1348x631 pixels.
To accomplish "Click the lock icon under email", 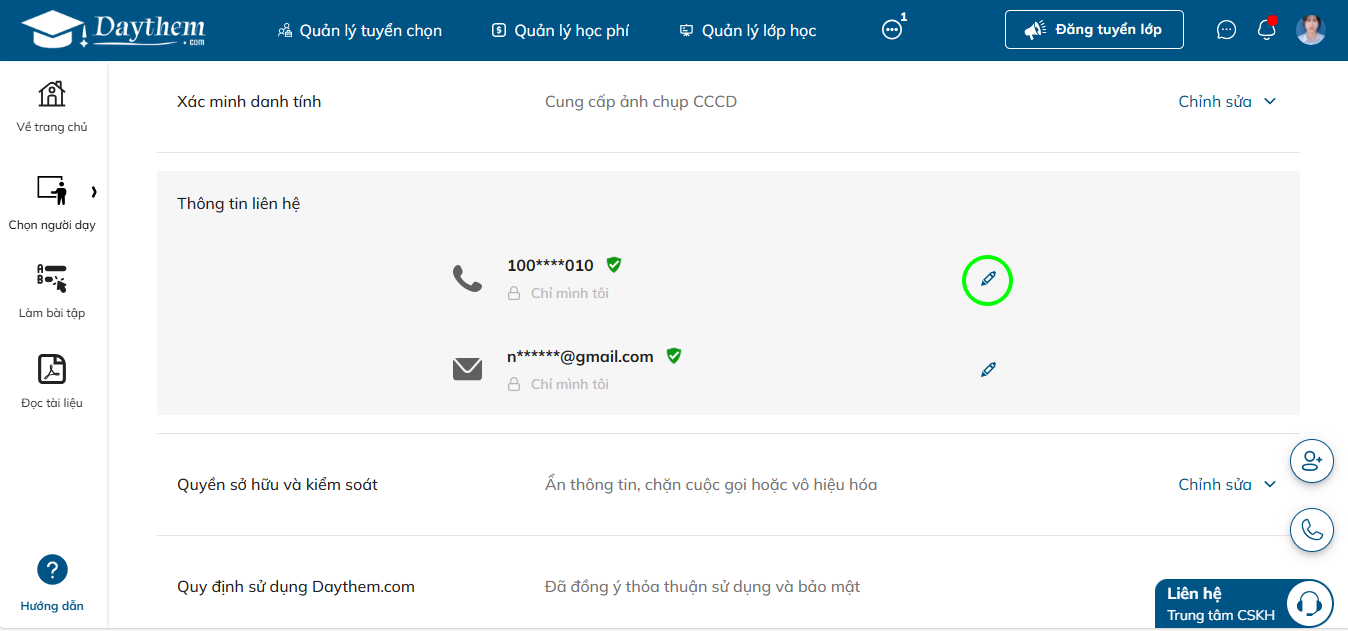I will tap(514, 385).
